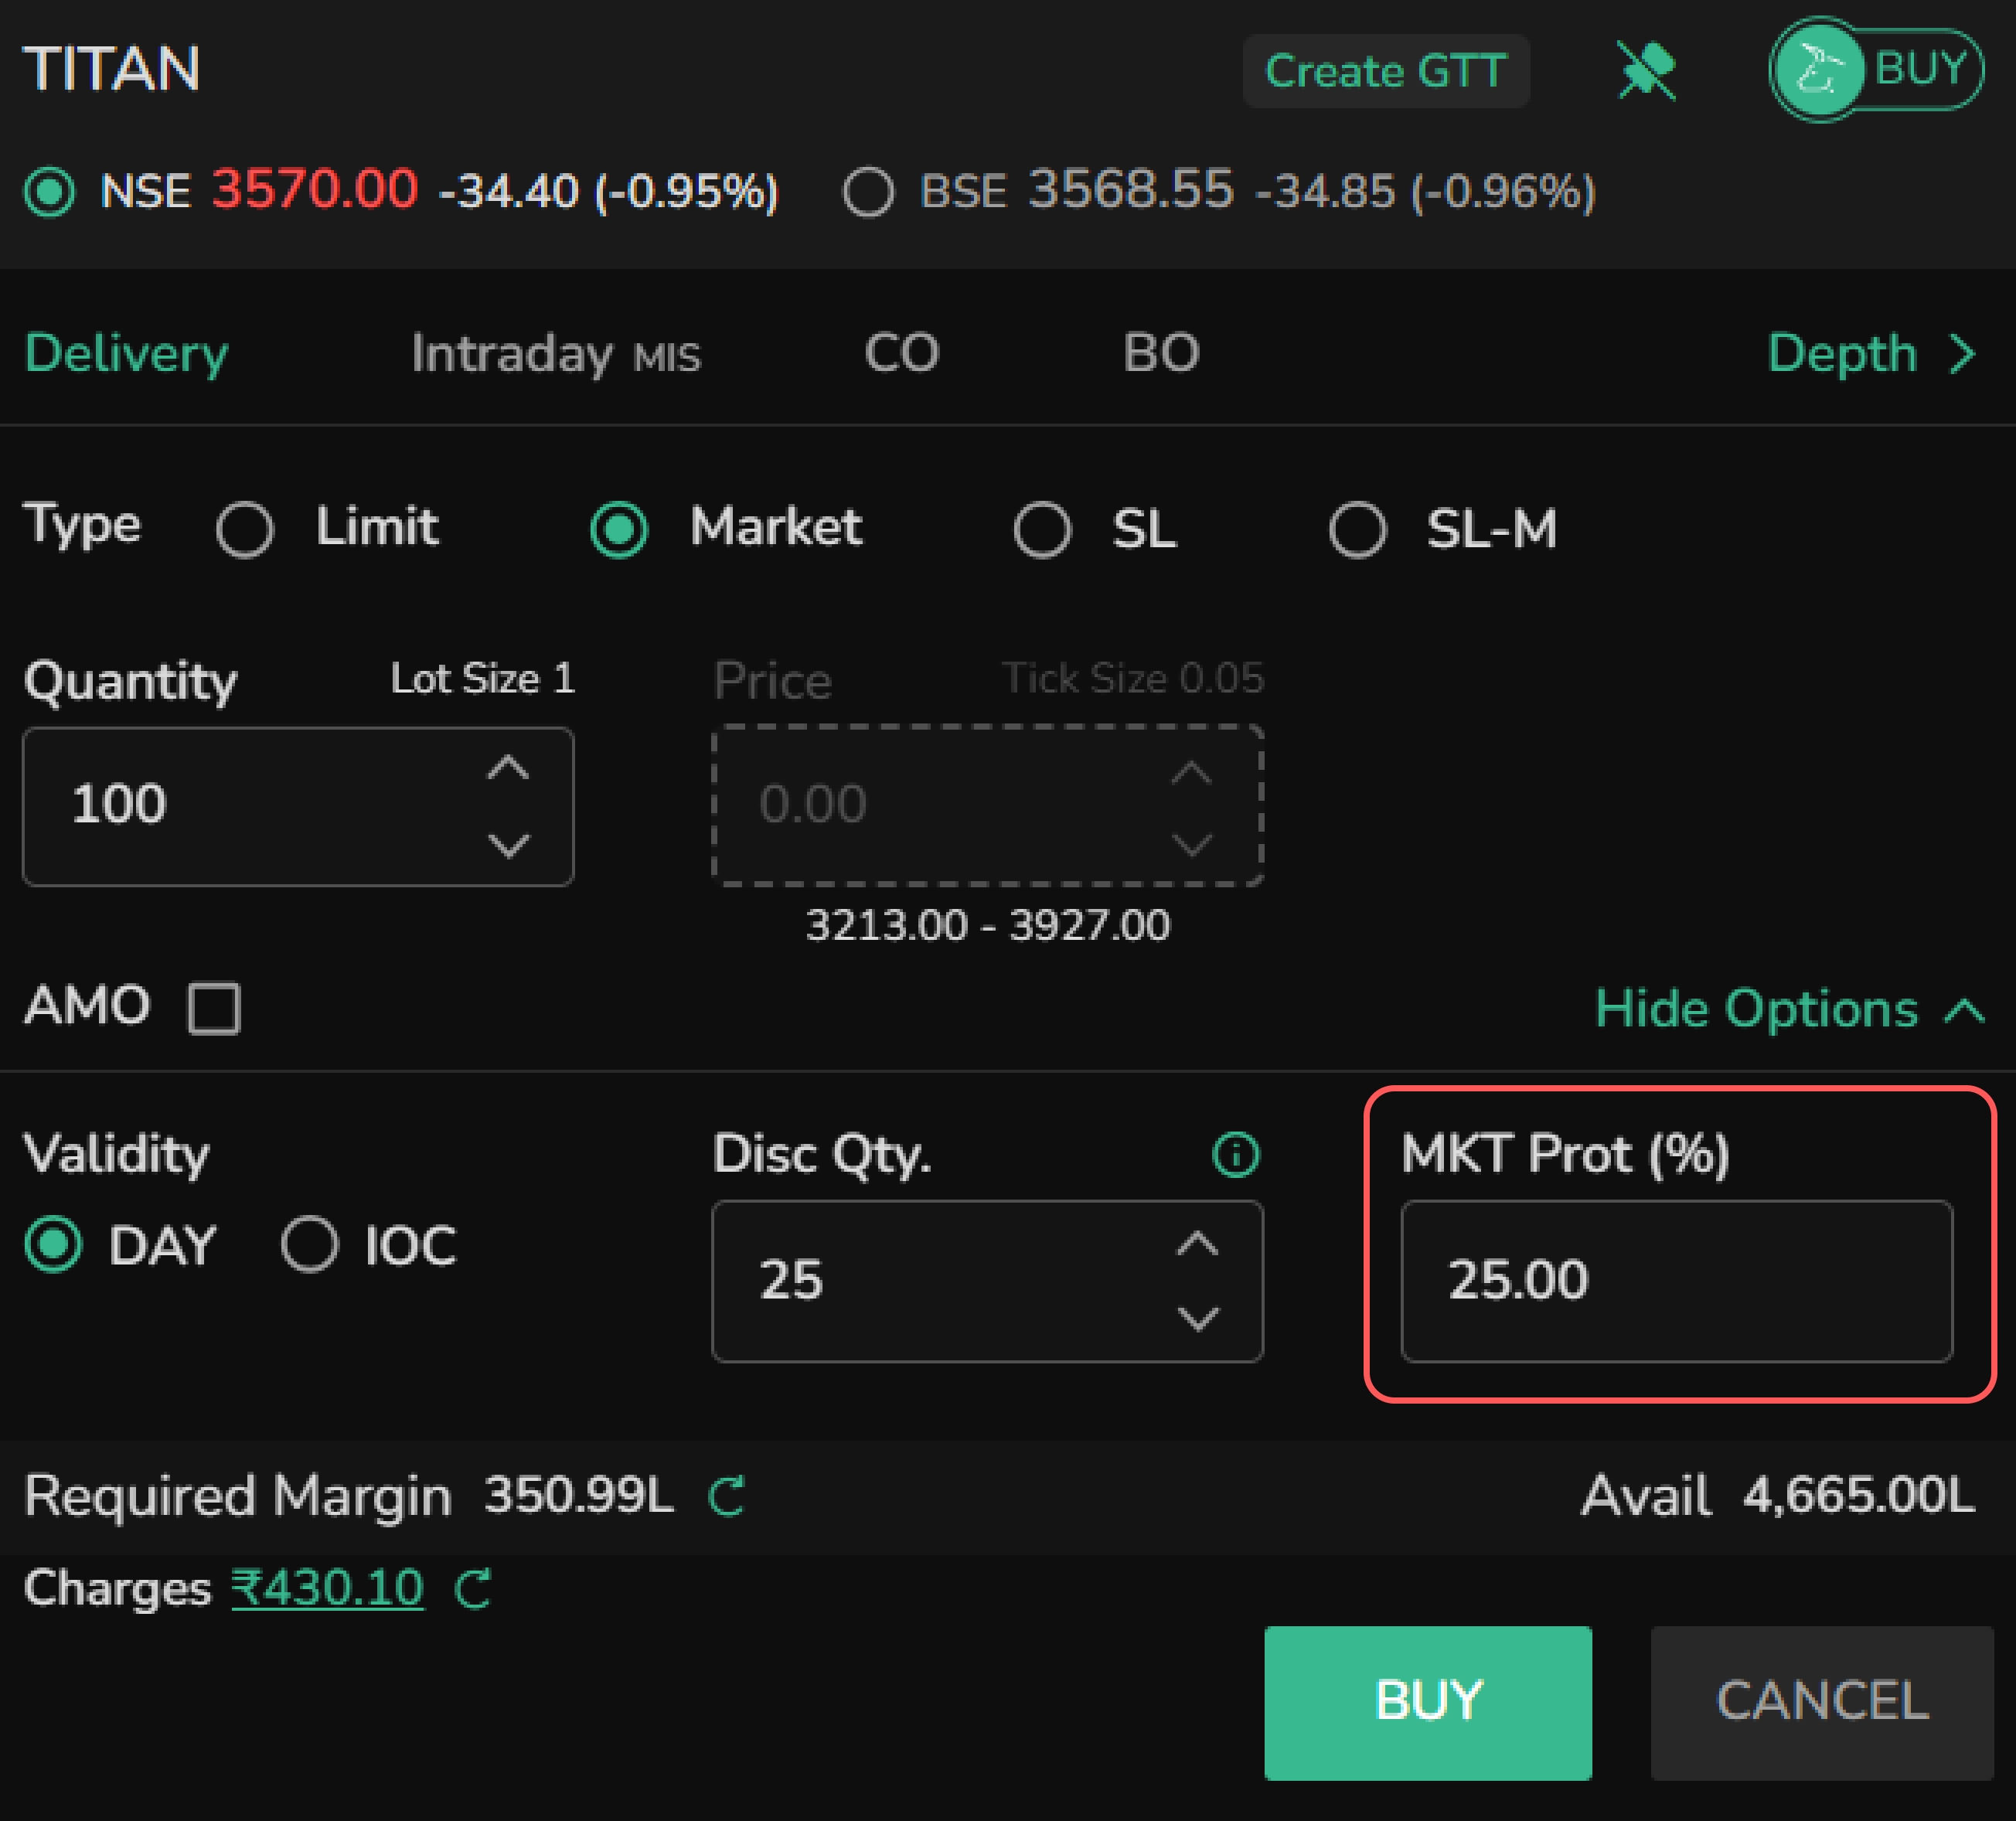
Task: Switch to the CO tab
Action: [x=901, y=353]
